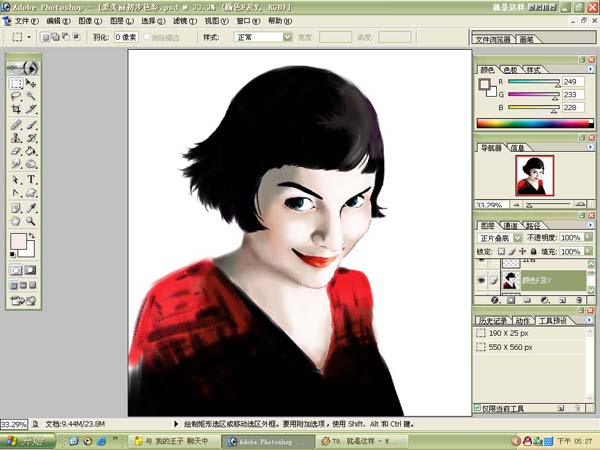Viewport: 600px width, 450px height.
Task: Click the zoom-out button in Navigator
Action: [x=517, y=205]
